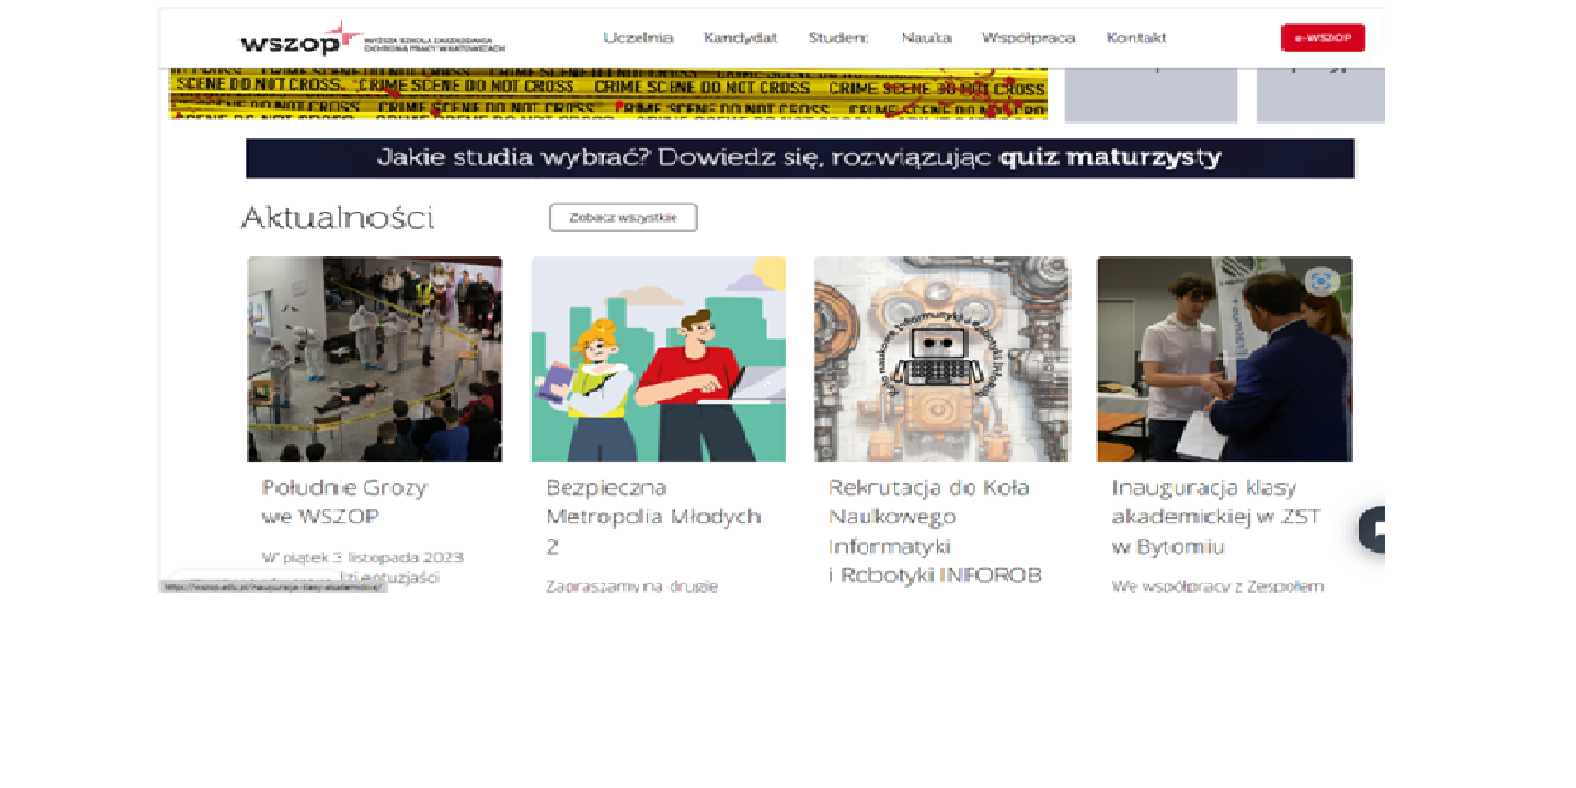This screenshot has width=1576, height=788.
Task: Open the Południe Grozy we WSZOP article
Action: 344,502
